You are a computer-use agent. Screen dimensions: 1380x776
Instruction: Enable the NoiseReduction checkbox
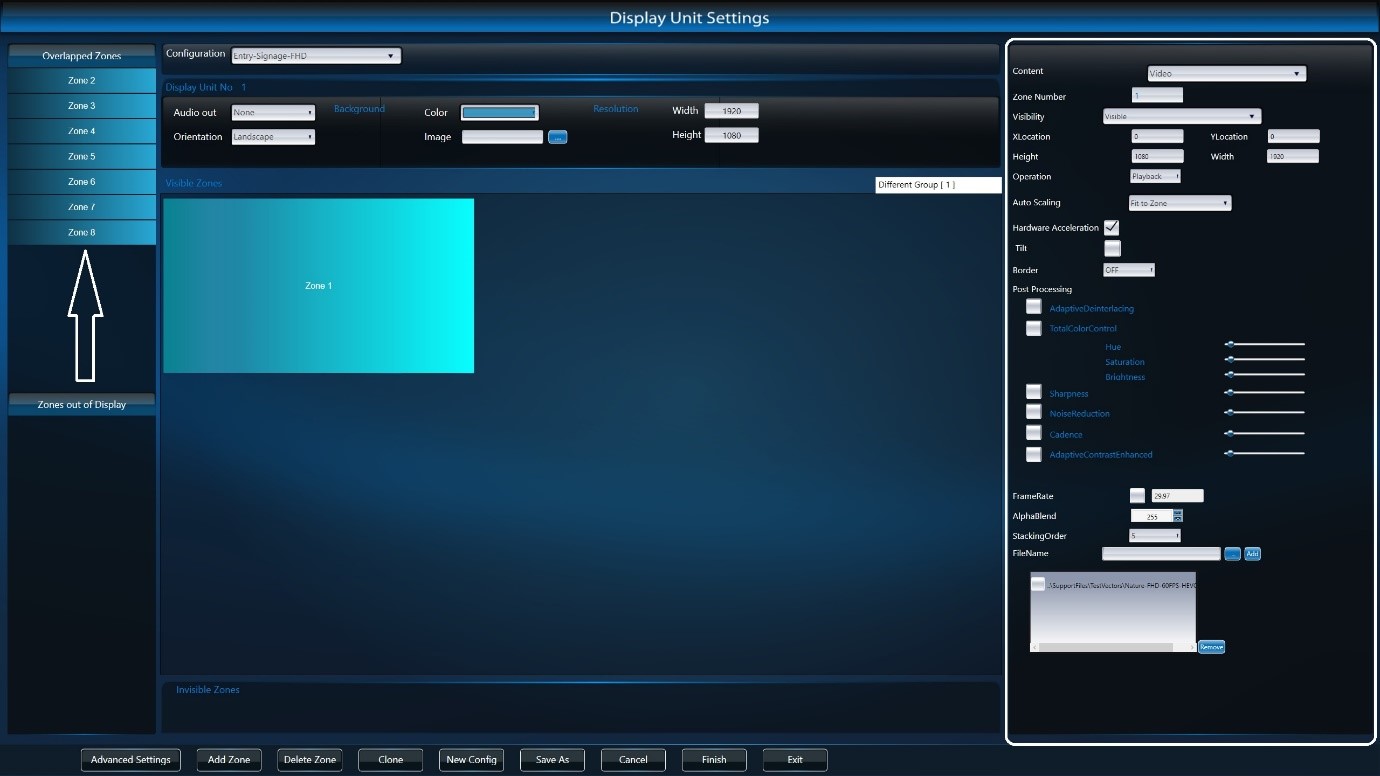point(1033,412)
